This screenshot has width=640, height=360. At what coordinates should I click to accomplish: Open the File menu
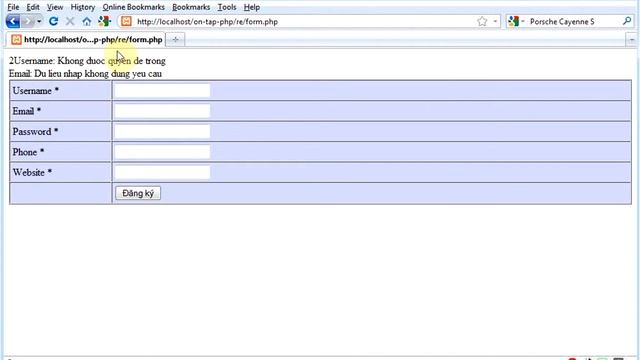tap(13, 7)
